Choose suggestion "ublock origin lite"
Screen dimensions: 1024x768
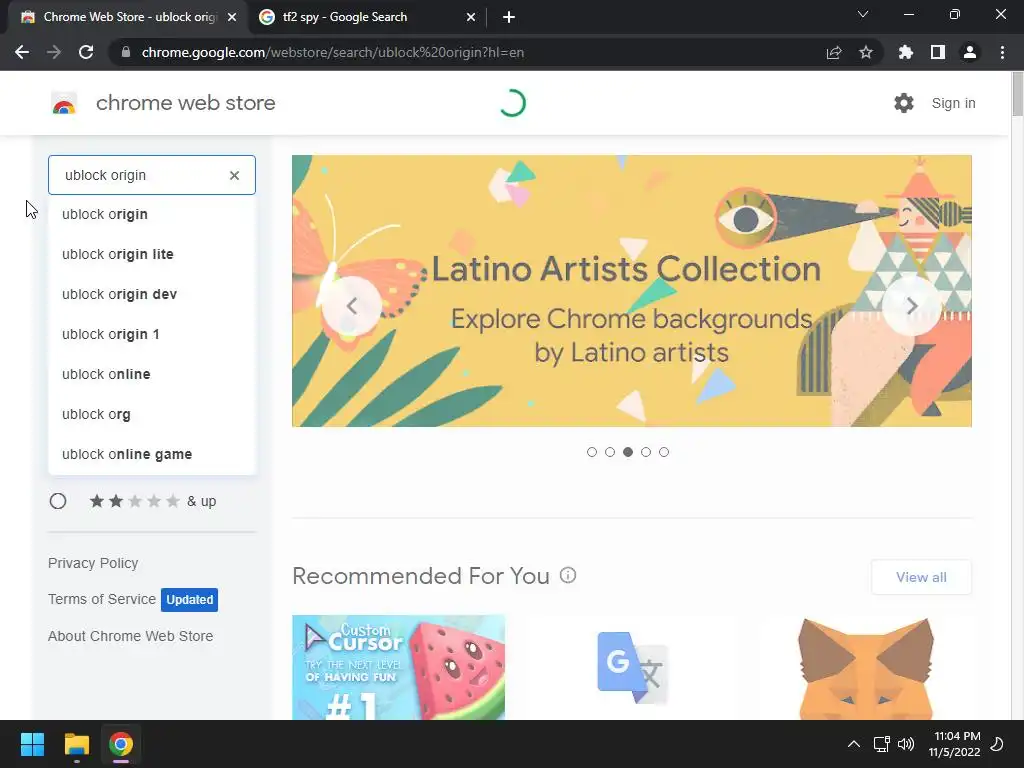point(152,254)
